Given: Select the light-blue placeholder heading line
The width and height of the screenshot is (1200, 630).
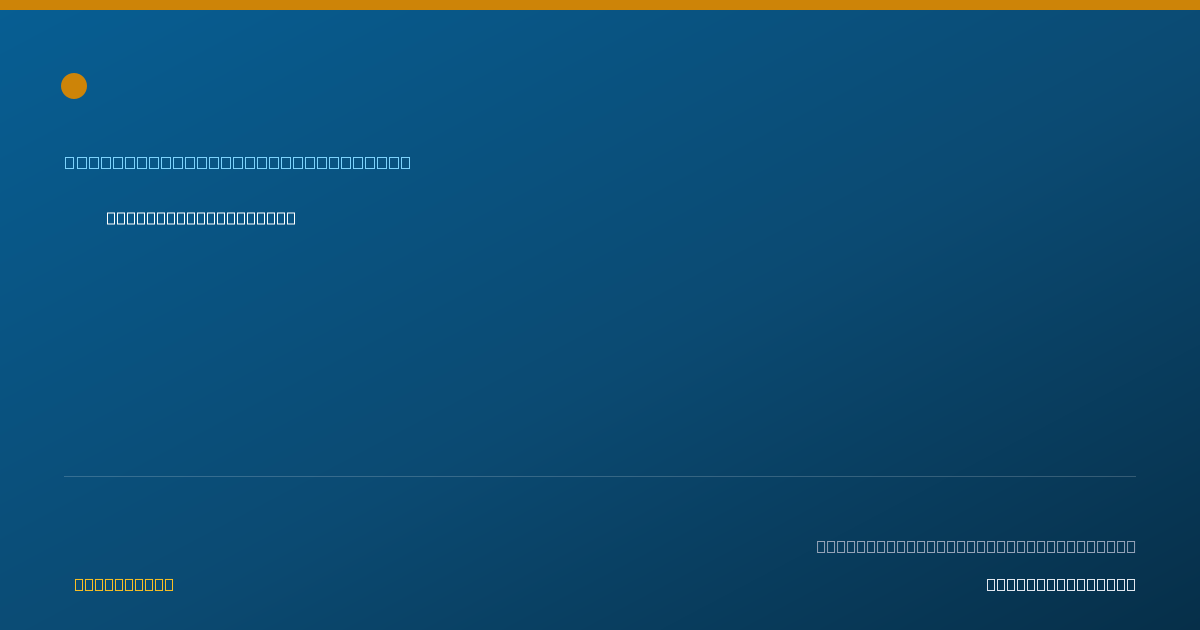Looking at the screenshot, I should point(238,162).
